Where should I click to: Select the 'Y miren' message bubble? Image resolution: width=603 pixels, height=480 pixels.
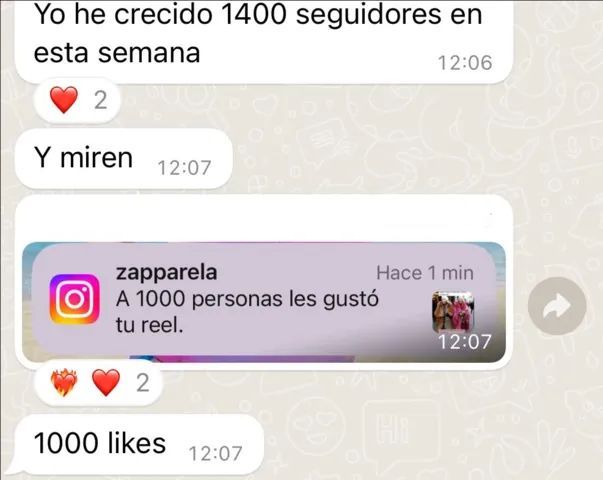pos(124,158)
